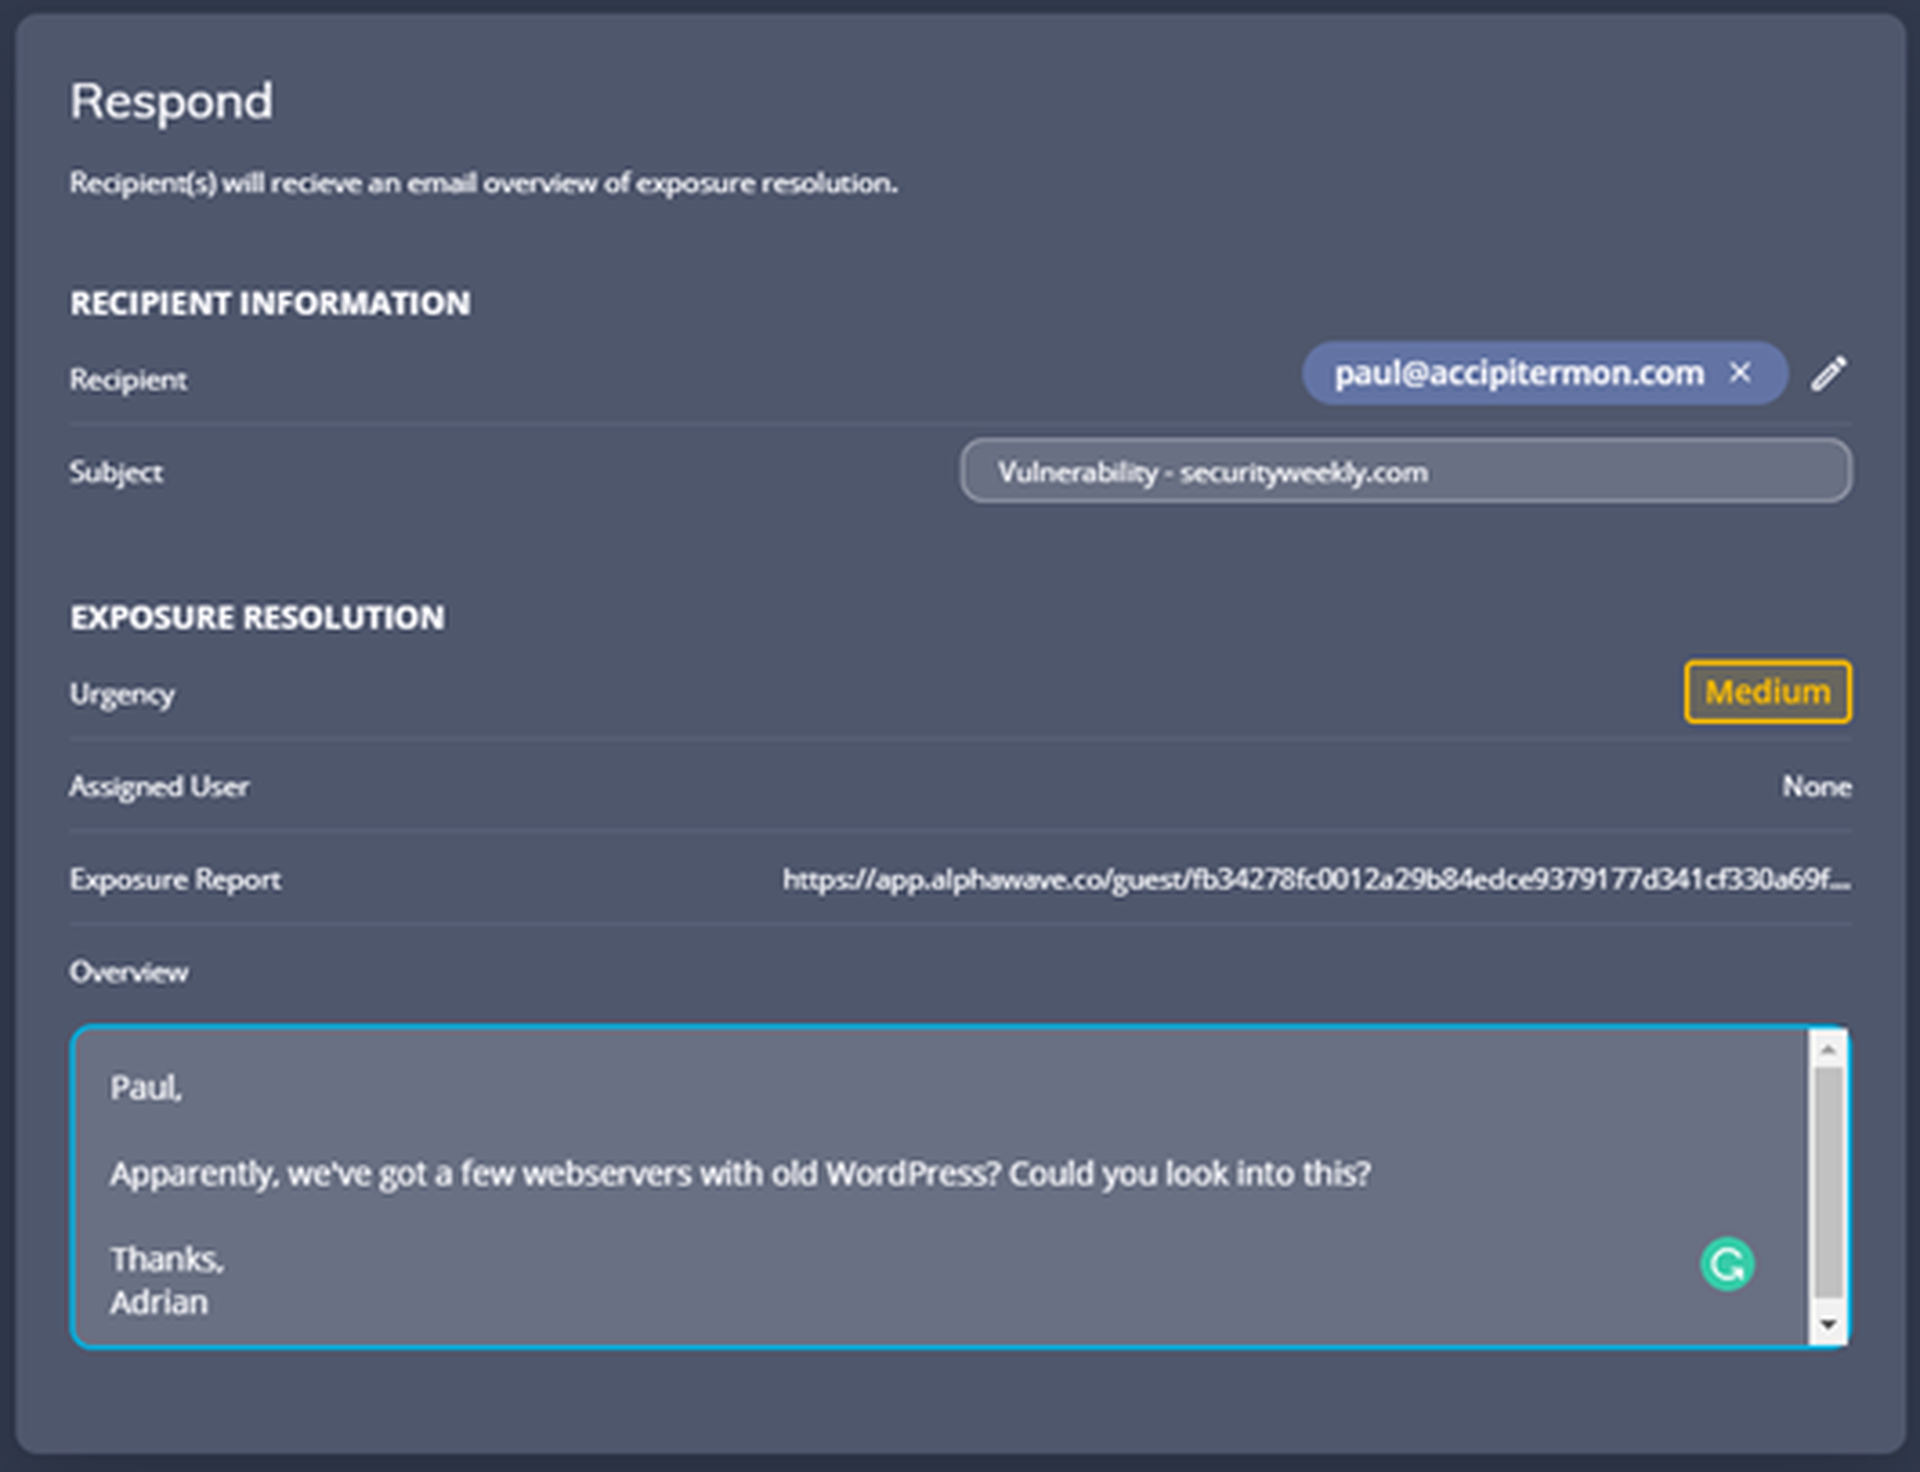Click the overview scrollbar up arrow
1920x1472 pixels.
pyautogui.click(x=1828, y=1049)
